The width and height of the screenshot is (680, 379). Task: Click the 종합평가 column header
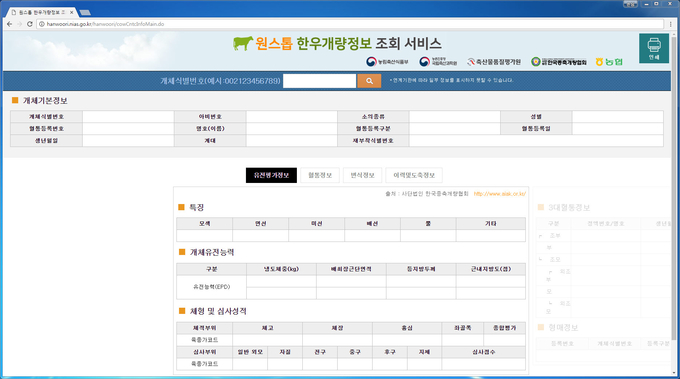click(505, 328)
